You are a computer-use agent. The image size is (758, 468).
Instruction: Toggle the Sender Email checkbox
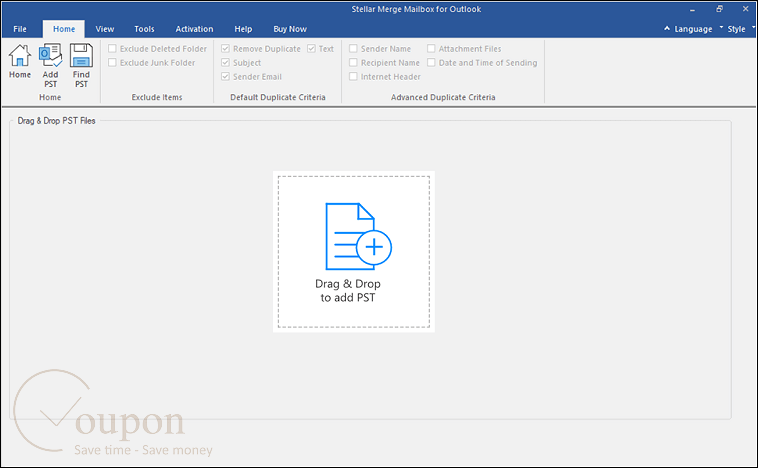[225, 76]
